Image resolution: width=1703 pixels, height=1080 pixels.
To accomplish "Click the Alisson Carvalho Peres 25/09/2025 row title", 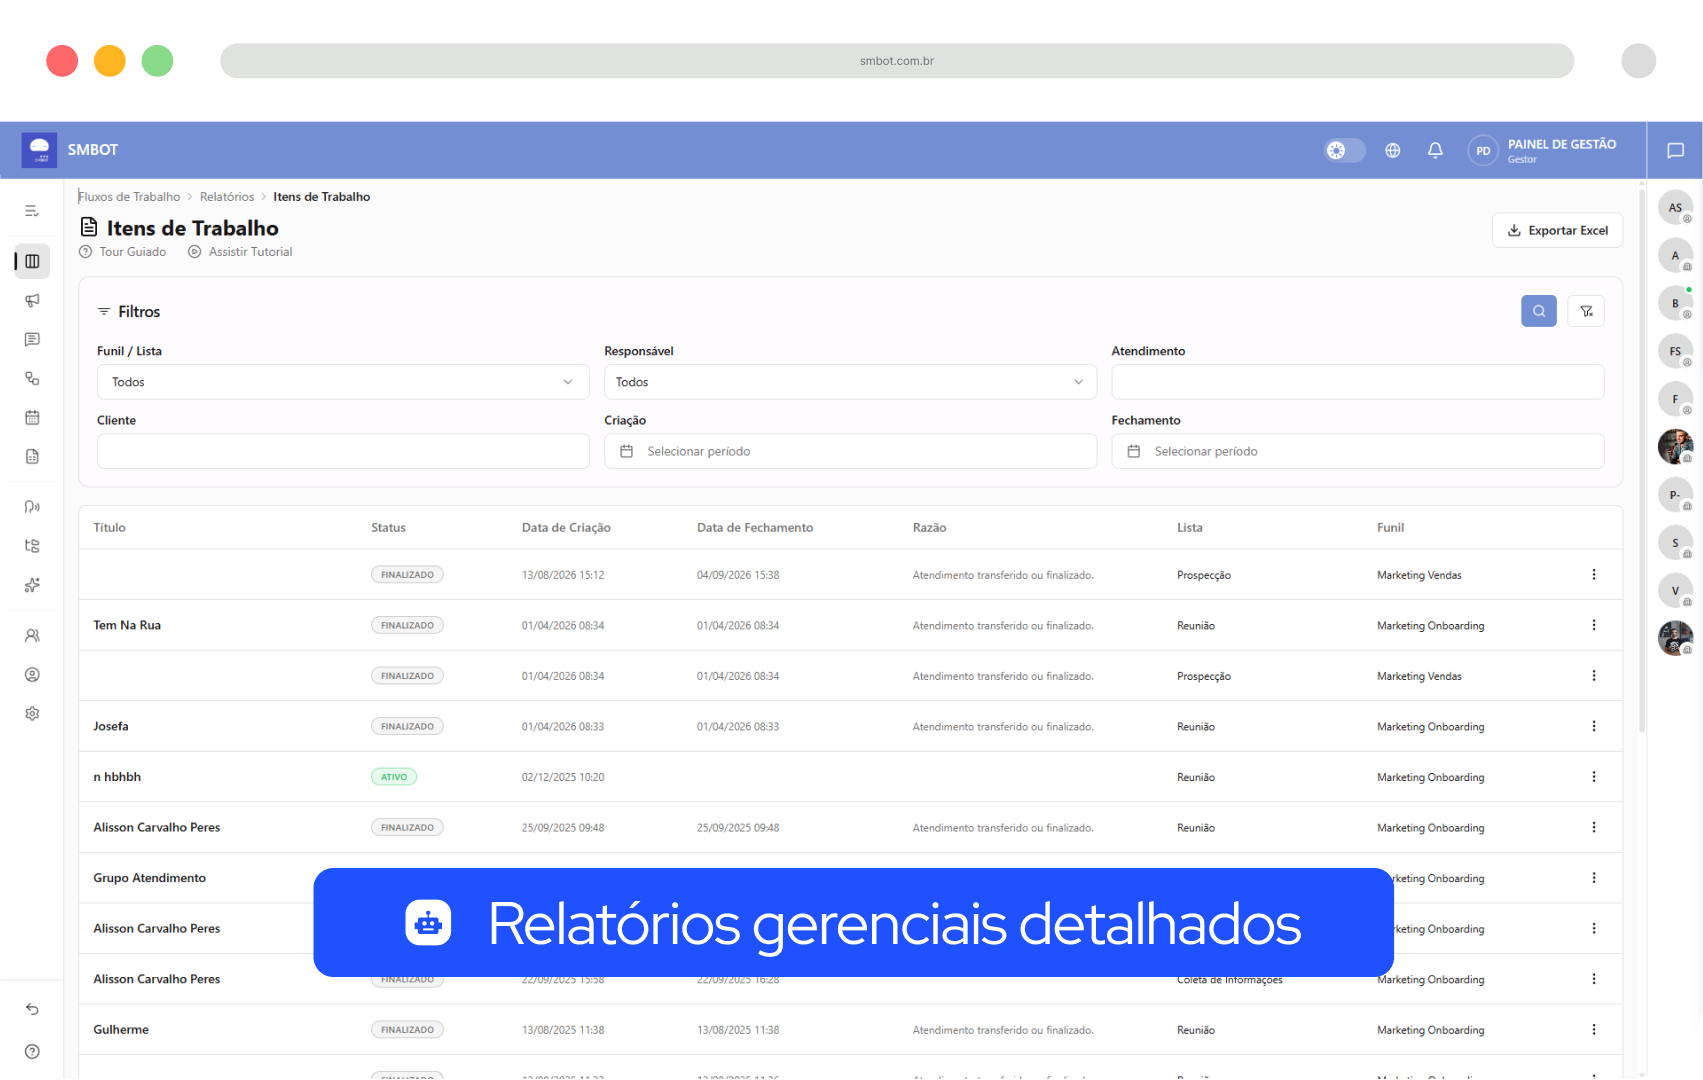I will pyautogui.click(x=157, y=828).
